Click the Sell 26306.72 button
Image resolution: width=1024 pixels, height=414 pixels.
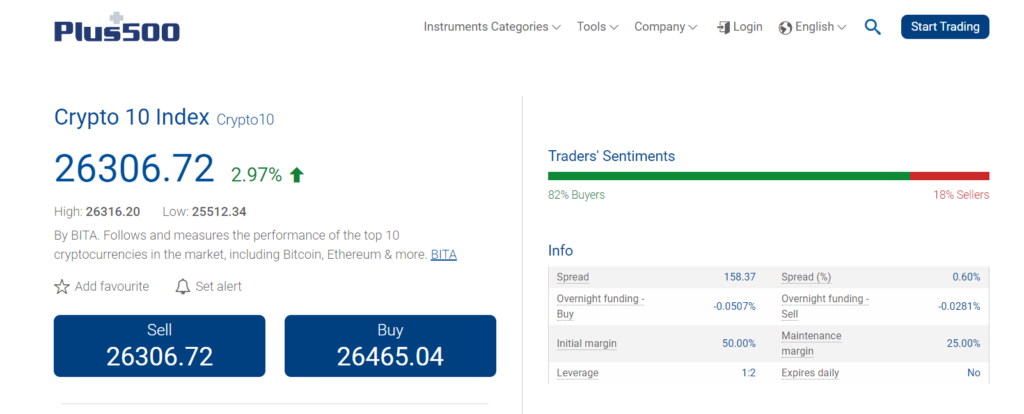coord(159,346)
